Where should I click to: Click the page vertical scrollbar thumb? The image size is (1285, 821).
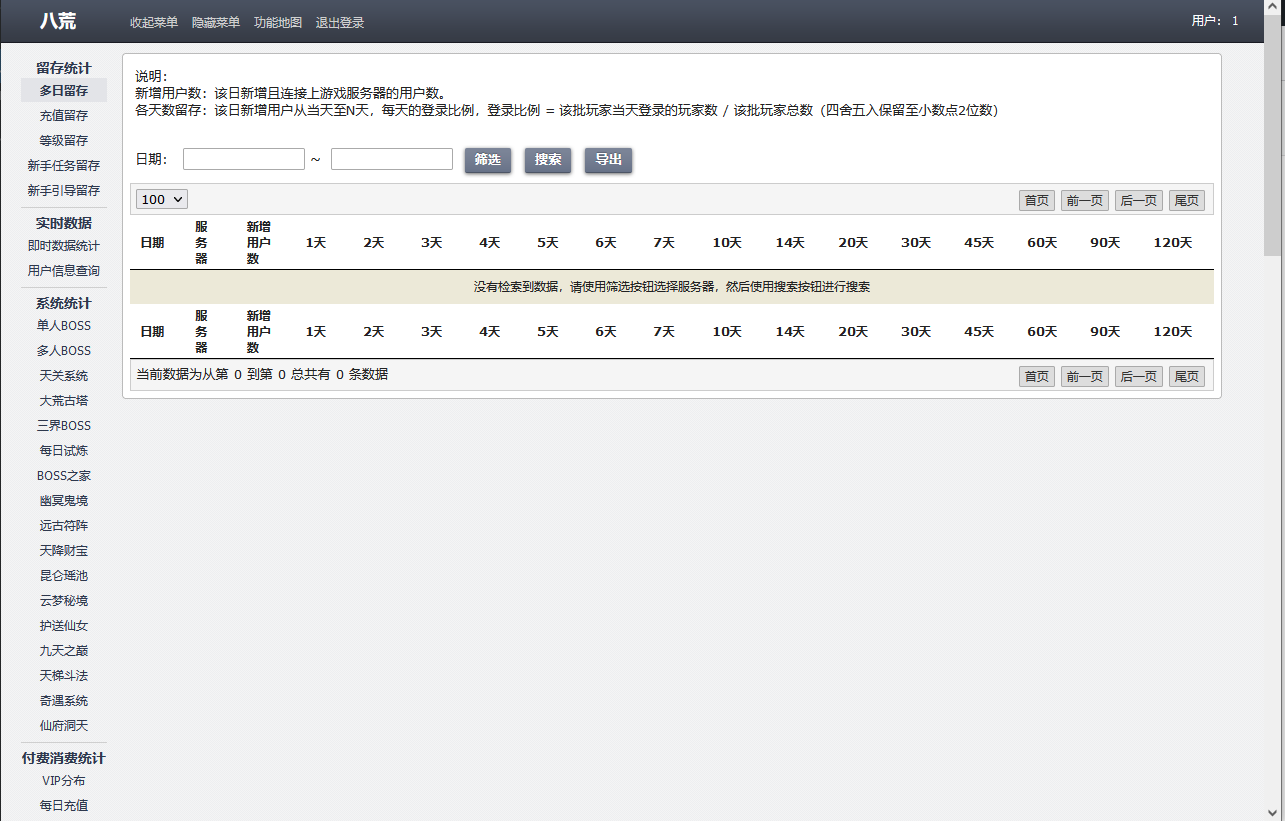(x=1273, y=137)
